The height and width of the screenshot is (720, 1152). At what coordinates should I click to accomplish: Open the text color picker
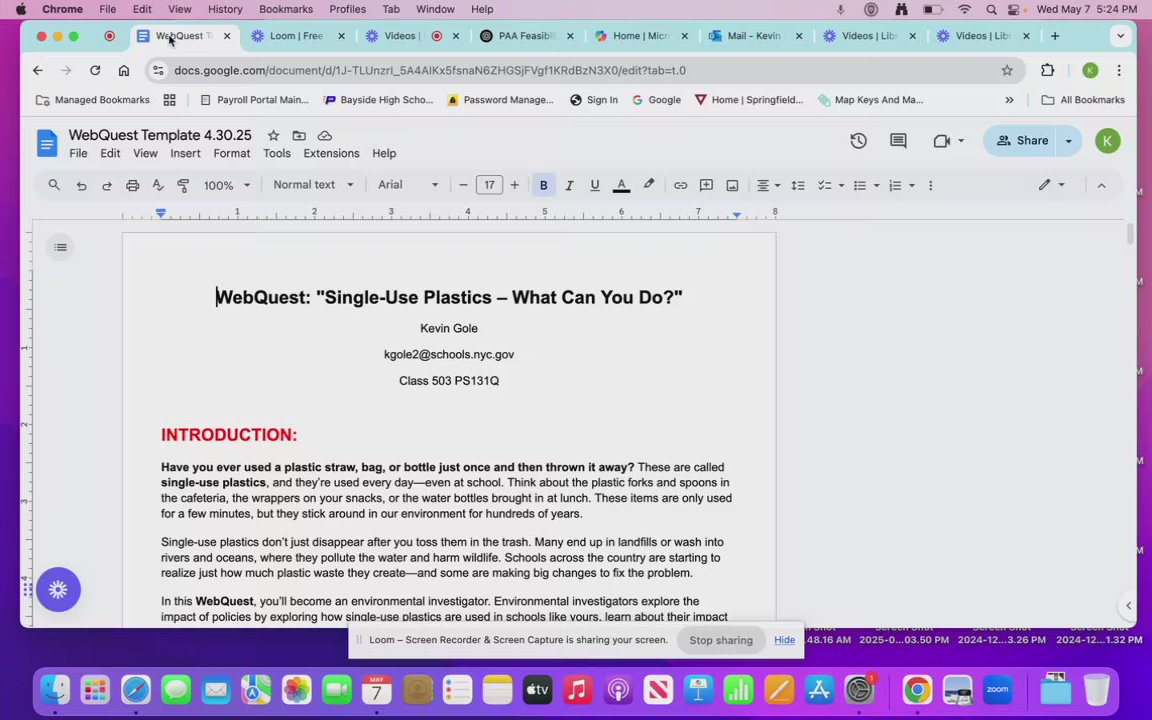(621, 185)
